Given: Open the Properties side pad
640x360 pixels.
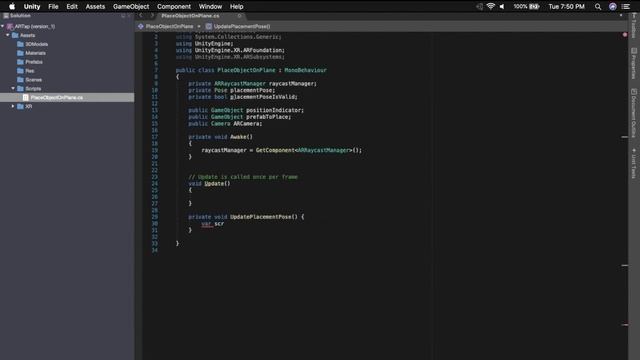Looking at the screenshot, I should (x=634, y=63).
